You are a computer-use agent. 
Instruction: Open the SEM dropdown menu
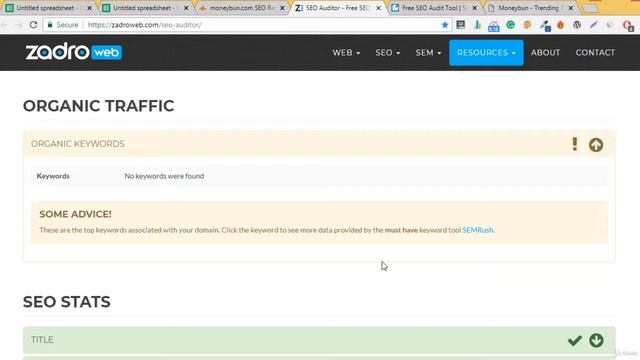(x=428, y=53)
